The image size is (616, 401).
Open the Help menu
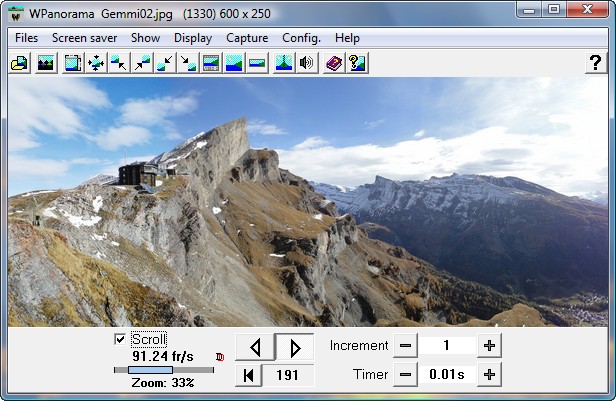(x=347, y=38)
